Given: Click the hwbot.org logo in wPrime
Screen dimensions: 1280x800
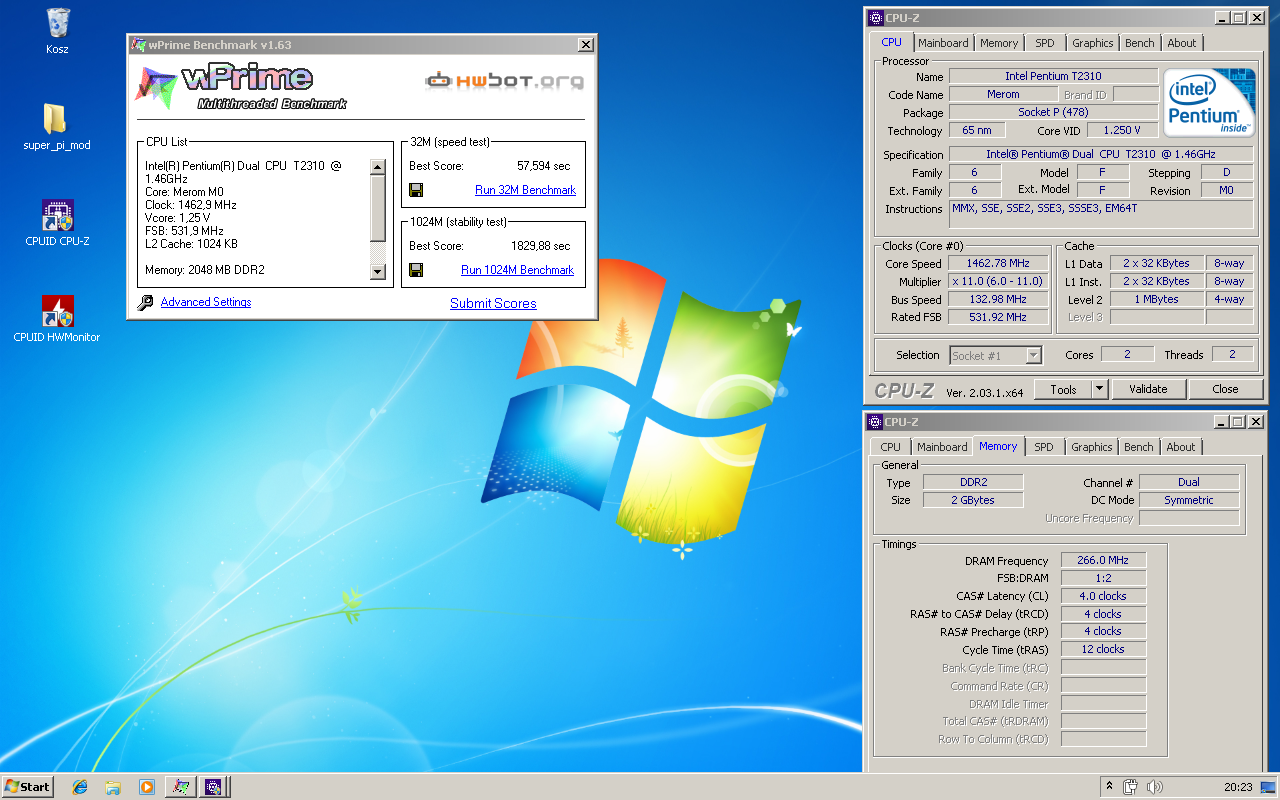Looking at the screenshot, I should 504,81.
